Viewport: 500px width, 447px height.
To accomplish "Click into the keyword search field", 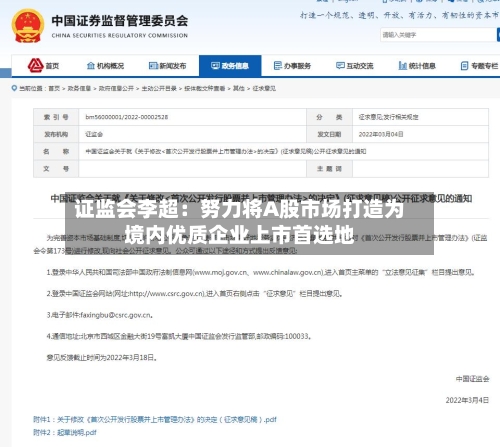I will point(438,35).
